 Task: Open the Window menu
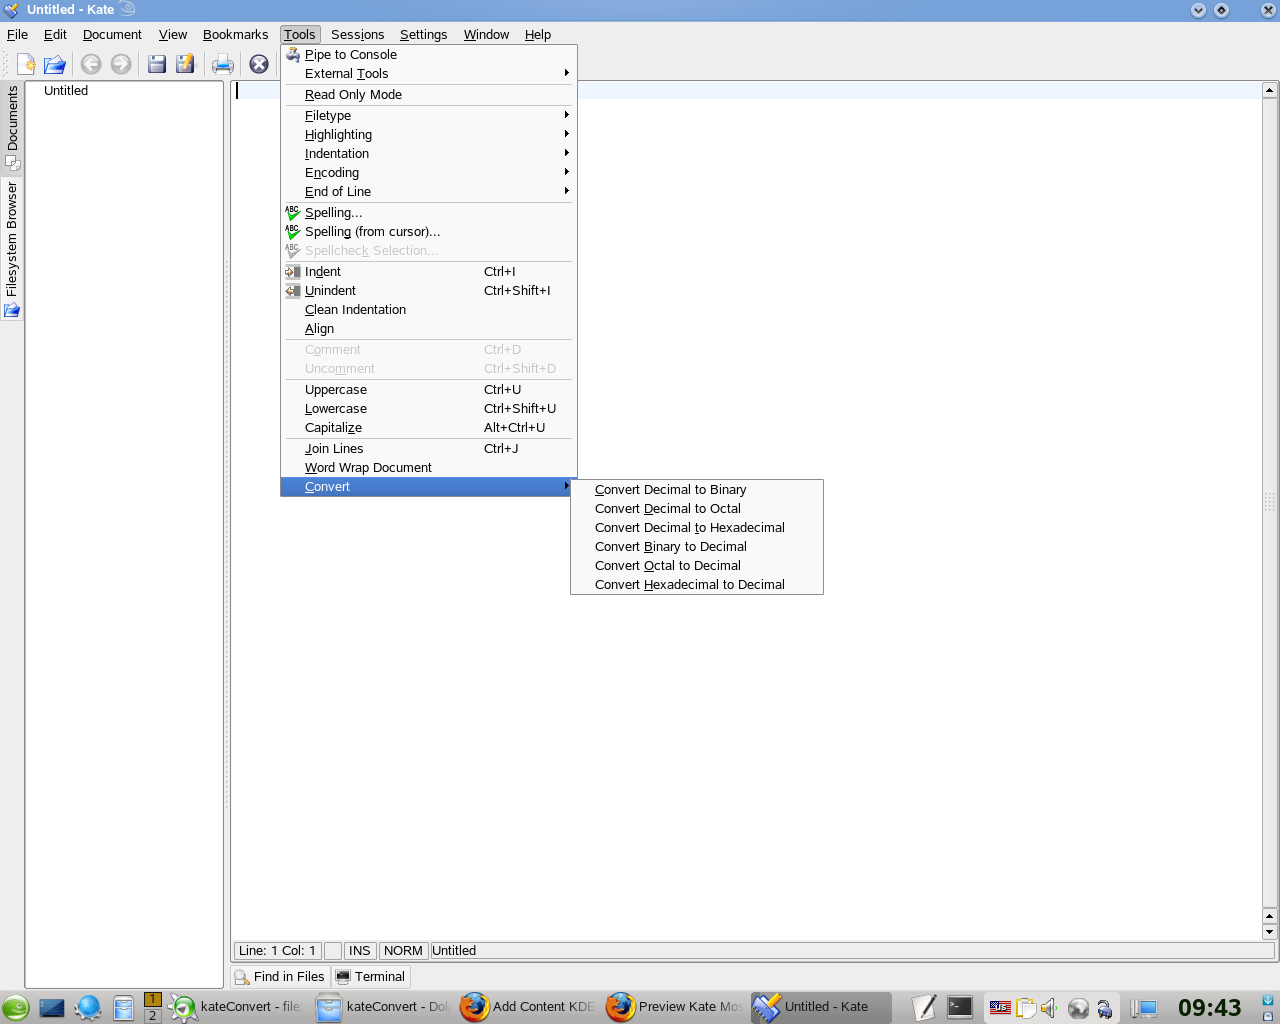(x=486, y=34)
